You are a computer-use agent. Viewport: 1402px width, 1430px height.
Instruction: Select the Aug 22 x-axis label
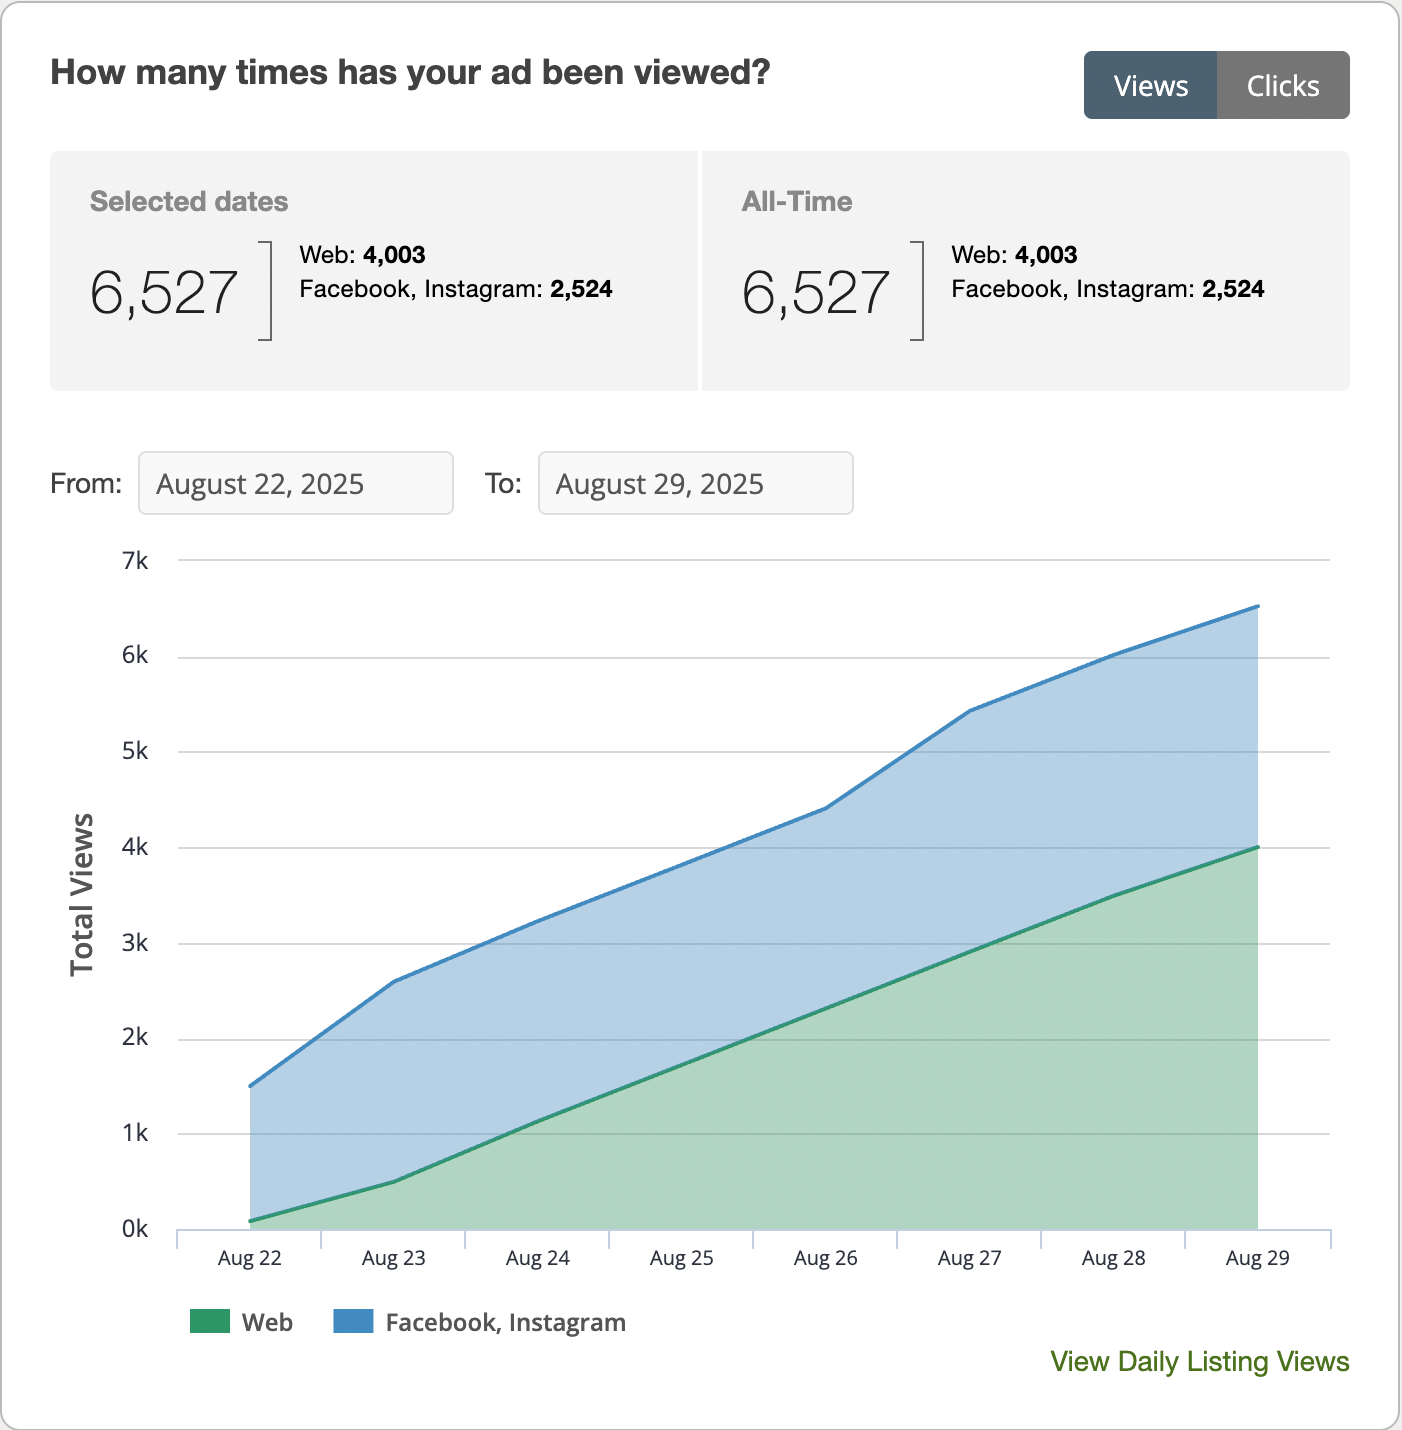click(x=250, y=1258)
